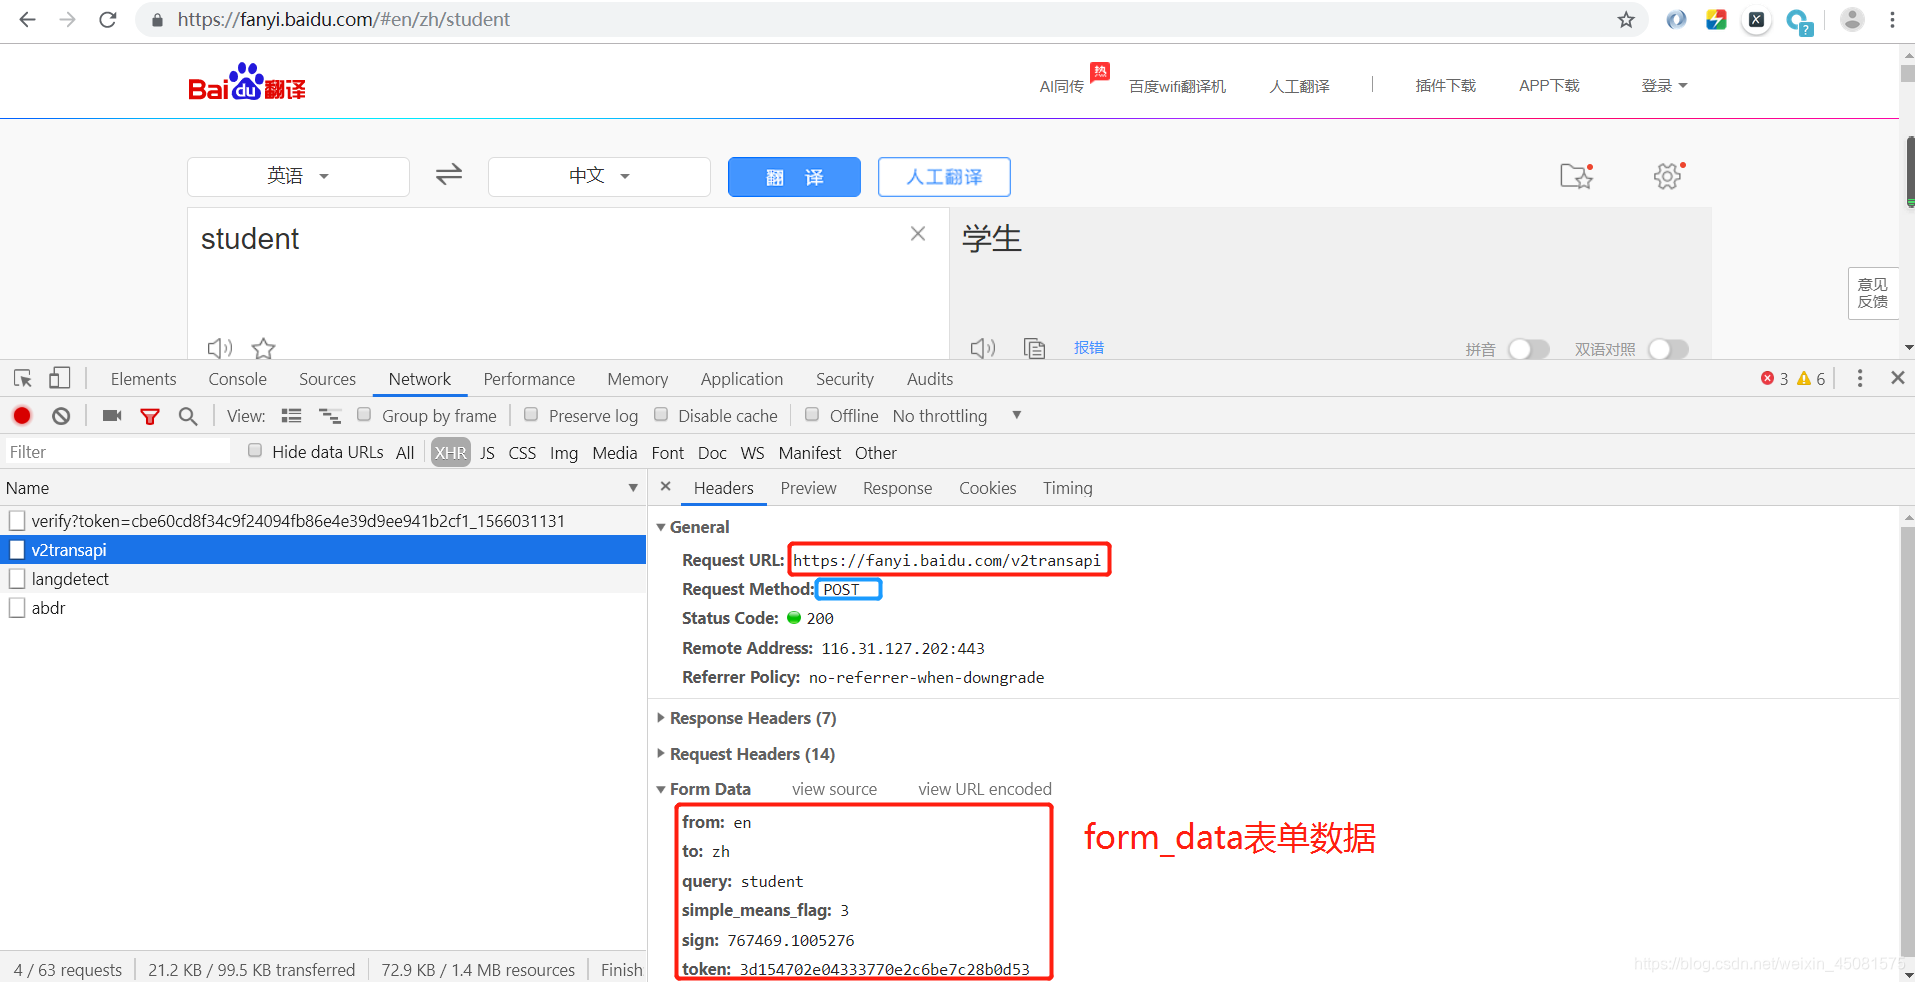Show the network overview waterfall view
Image resolution: width=1915 pixels, height=982 pixels.
point(329,415)
